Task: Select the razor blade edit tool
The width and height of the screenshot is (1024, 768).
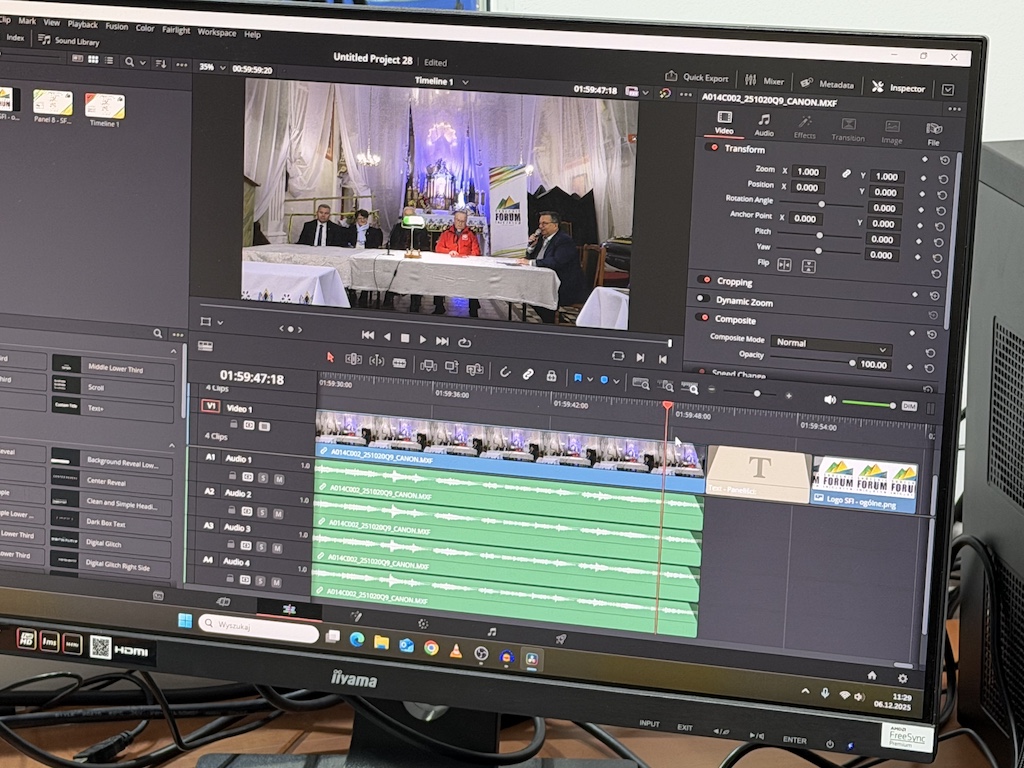Action: pyautogui.click(x=399, y=362)
